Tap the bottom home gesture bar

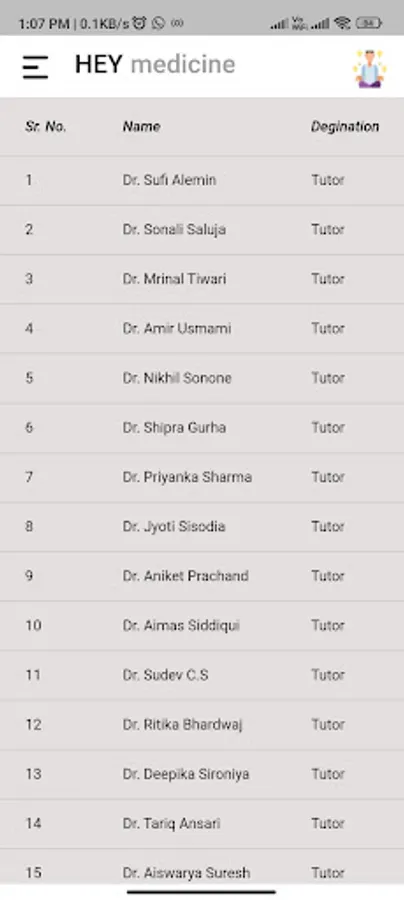coord(202,892)
